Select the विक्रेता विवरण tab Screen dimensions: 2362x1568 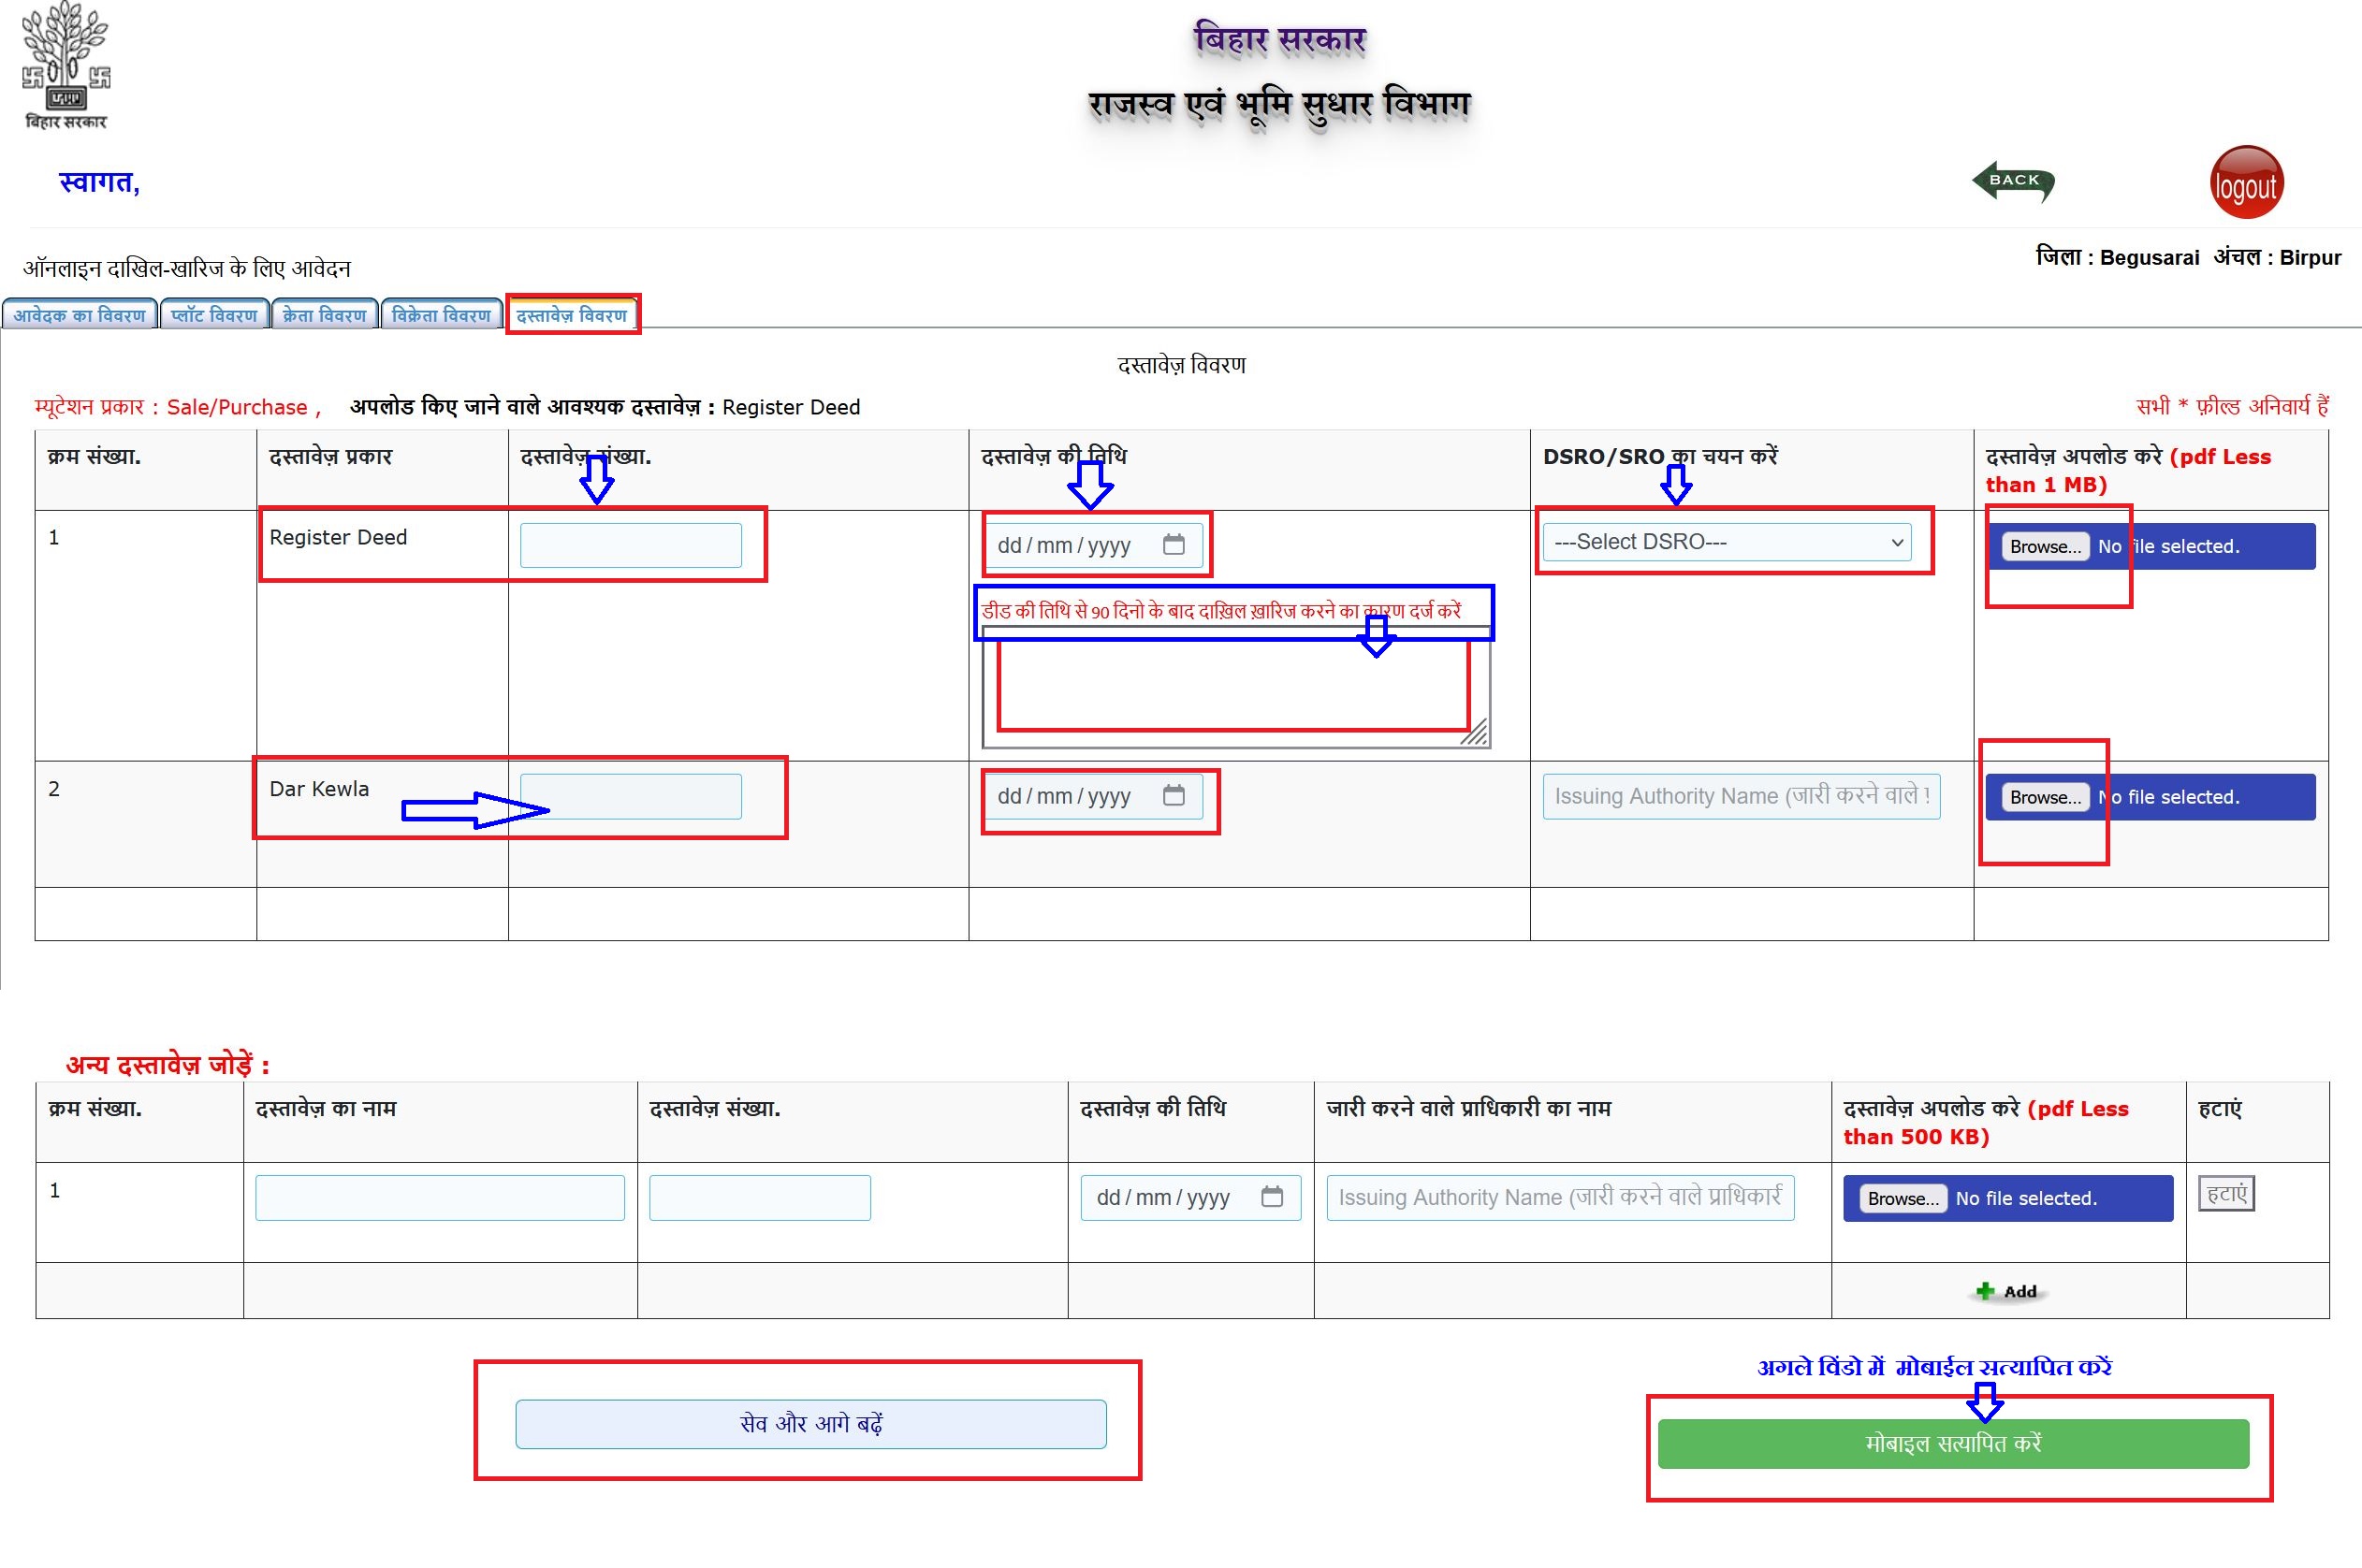pyautogui.click(x=441, y=315)
